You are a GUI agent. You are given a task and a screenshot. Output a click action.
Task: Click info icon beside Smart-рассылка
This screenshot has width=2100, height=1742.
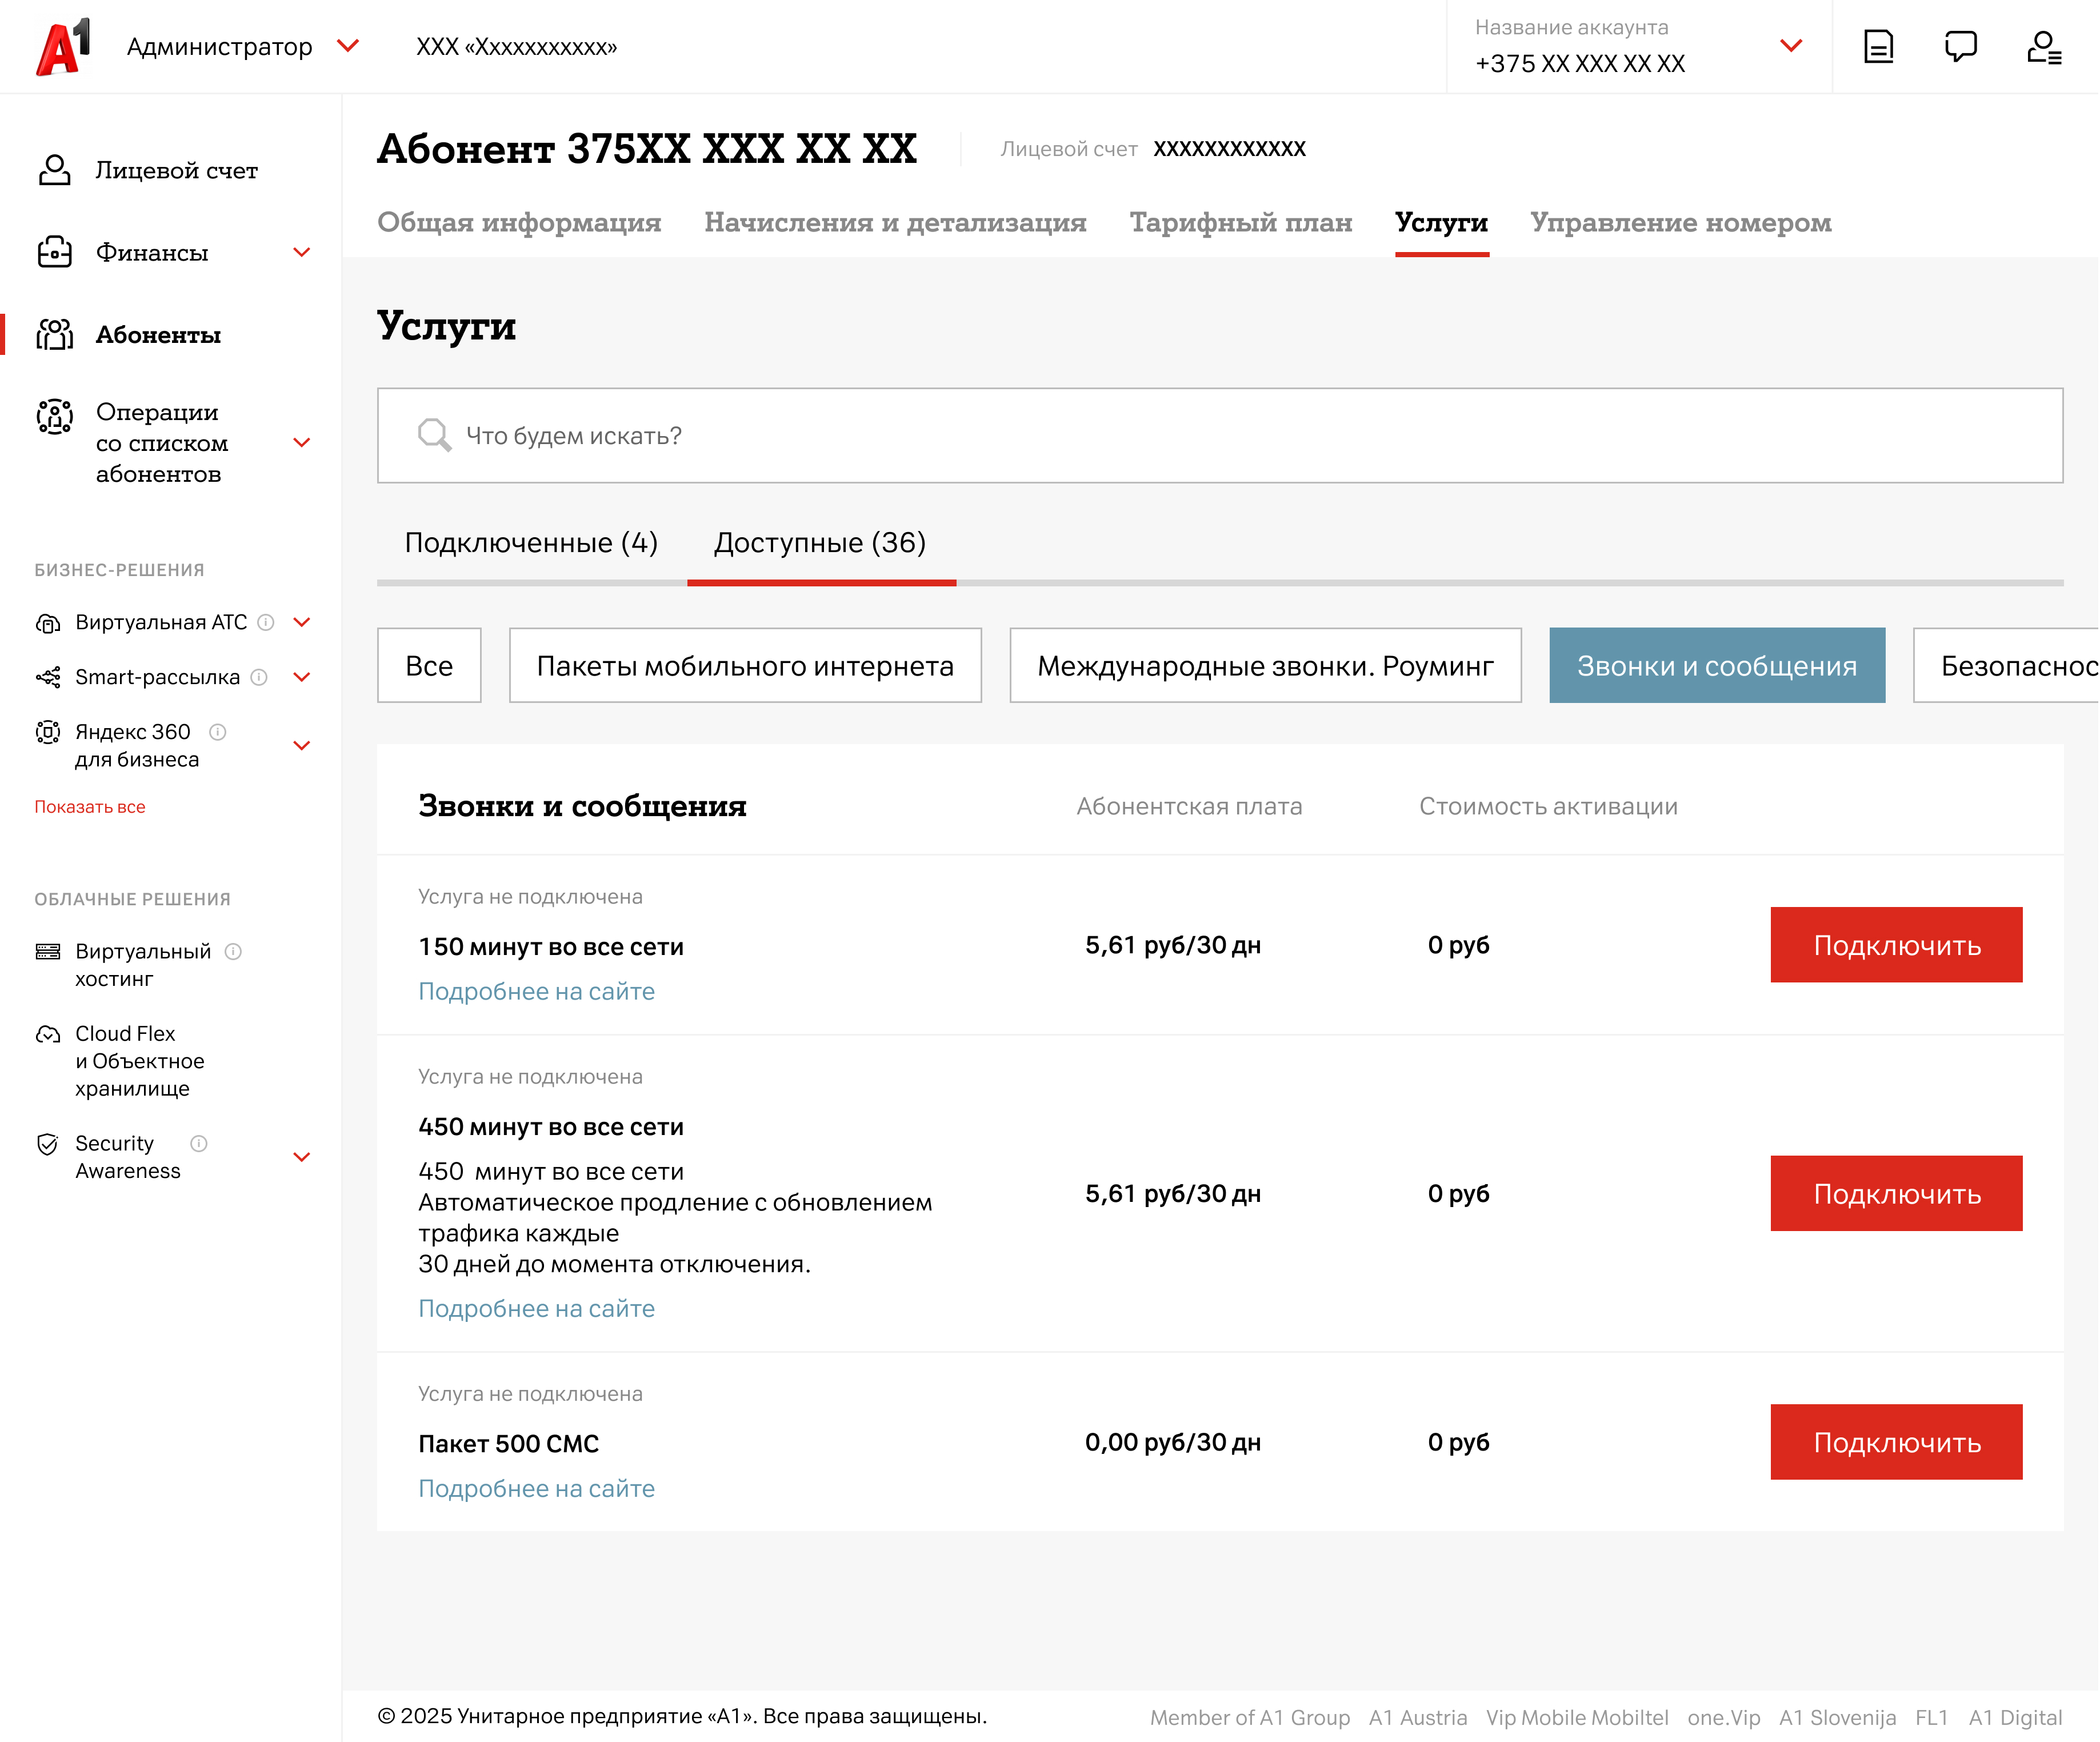[259, 677]
